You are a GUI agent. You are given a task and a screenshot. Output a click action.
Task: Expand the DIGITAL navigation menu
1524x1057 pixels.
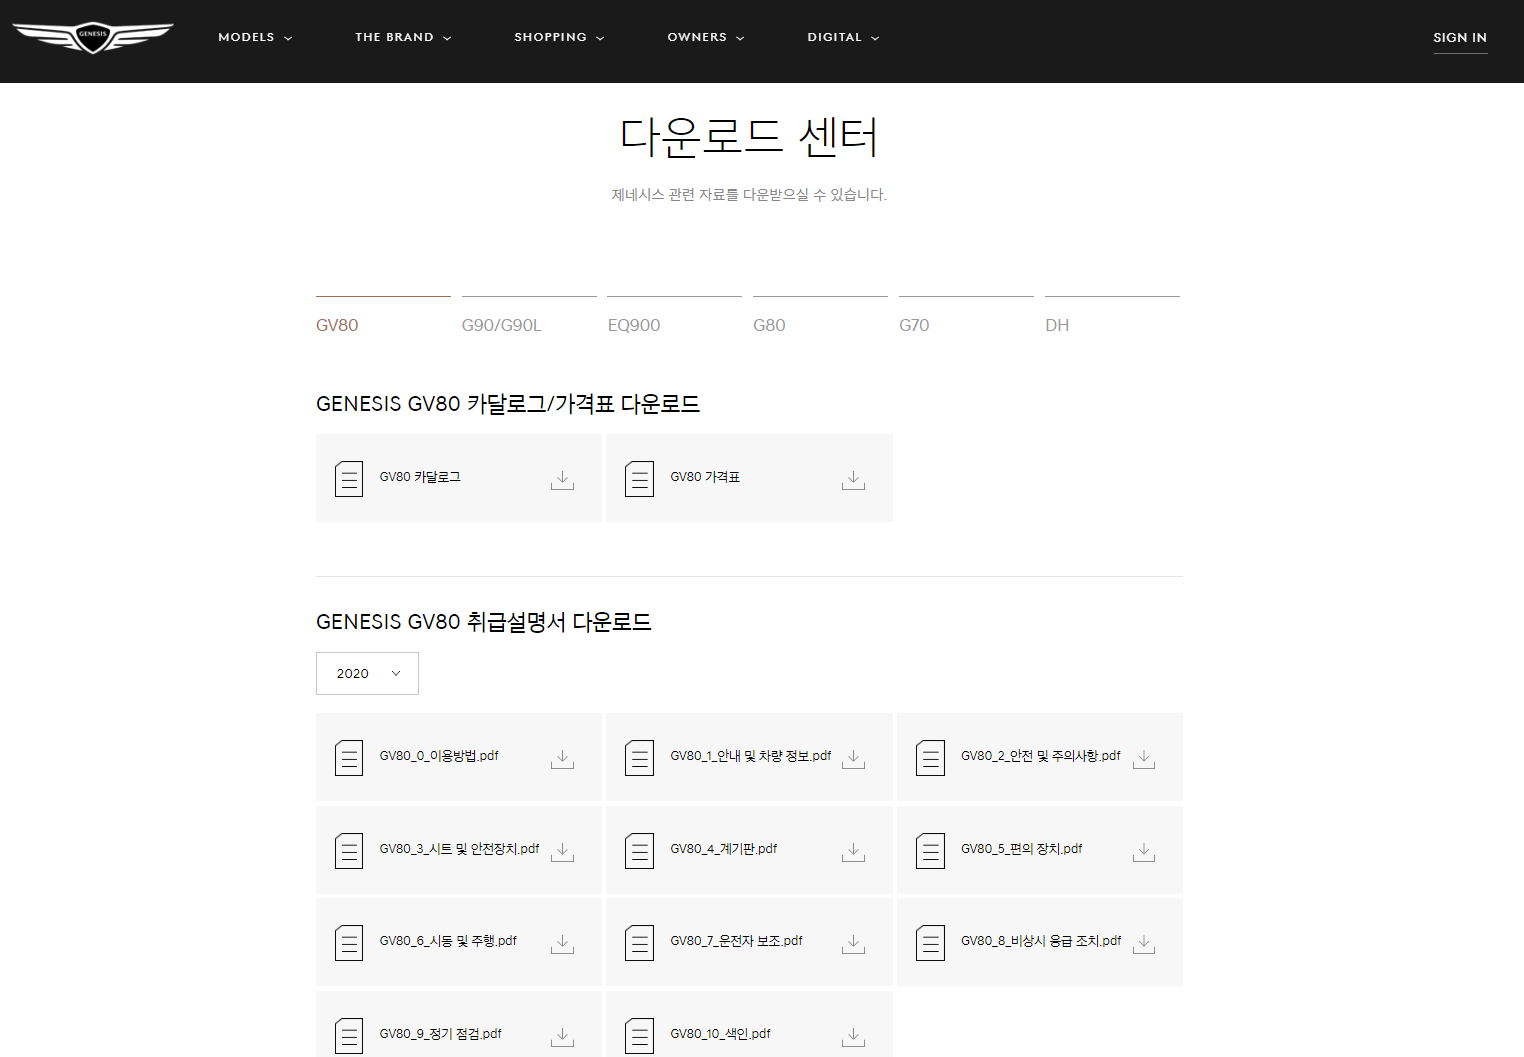[x=843, y=37]
